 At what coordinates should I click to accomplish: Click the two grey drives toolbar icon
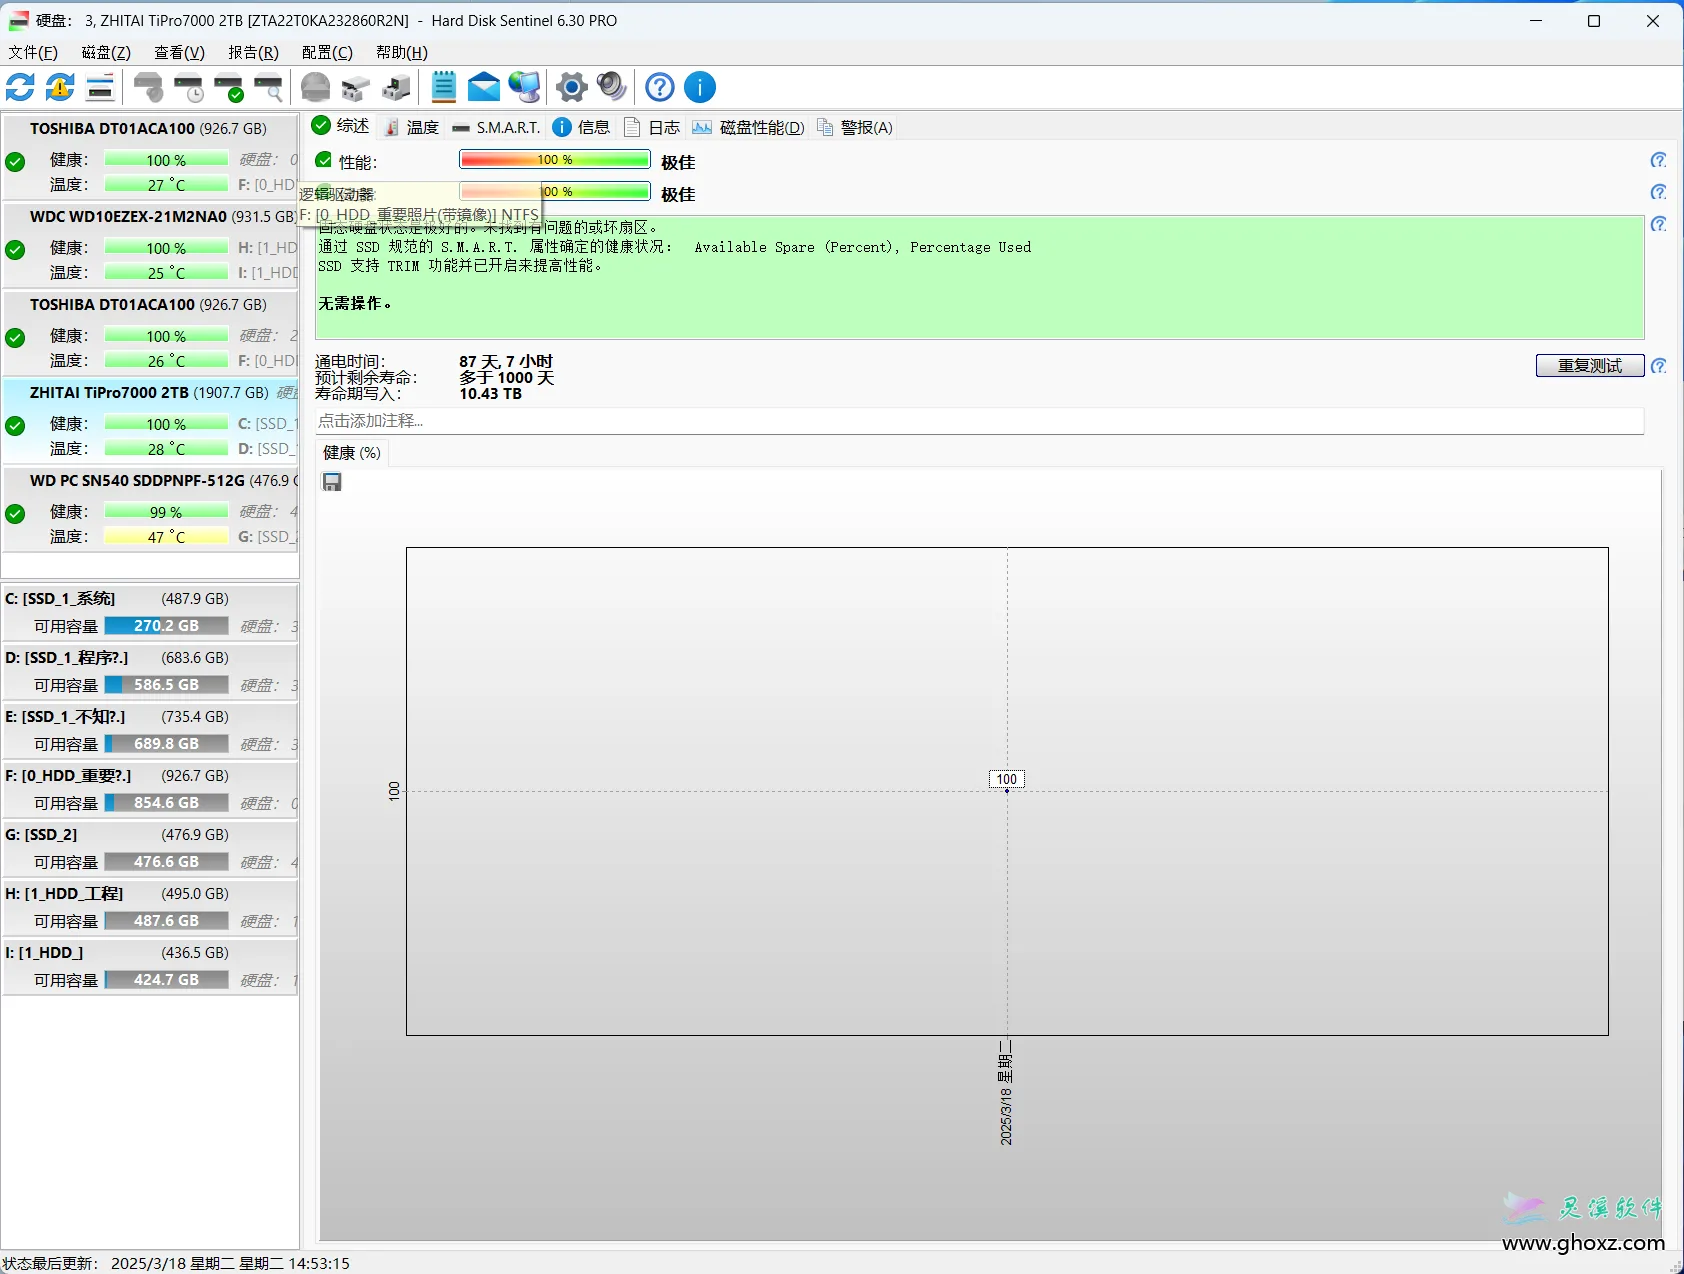click(356, 87)
